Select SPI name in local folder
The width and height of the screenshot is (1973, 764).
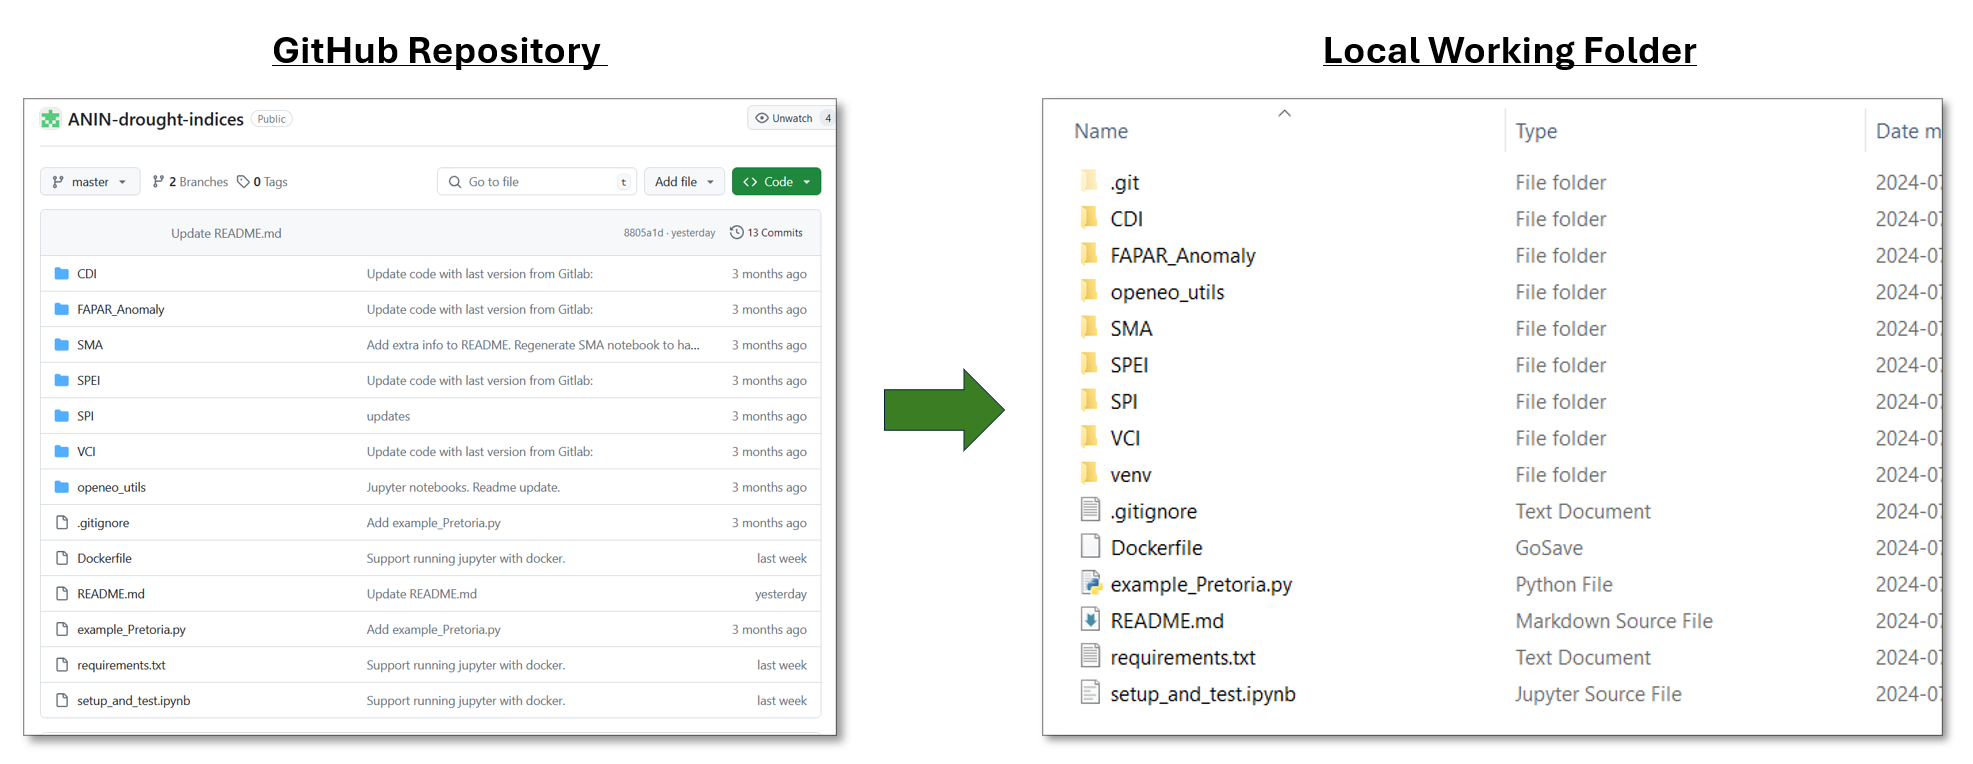(1124, 401)
